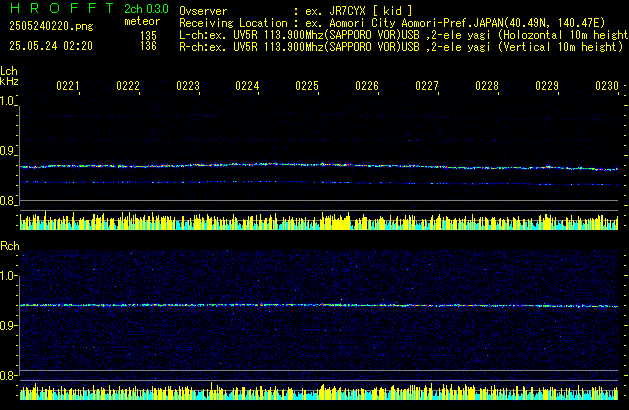Click the Rch carrier signal trace

coord(319,306)
